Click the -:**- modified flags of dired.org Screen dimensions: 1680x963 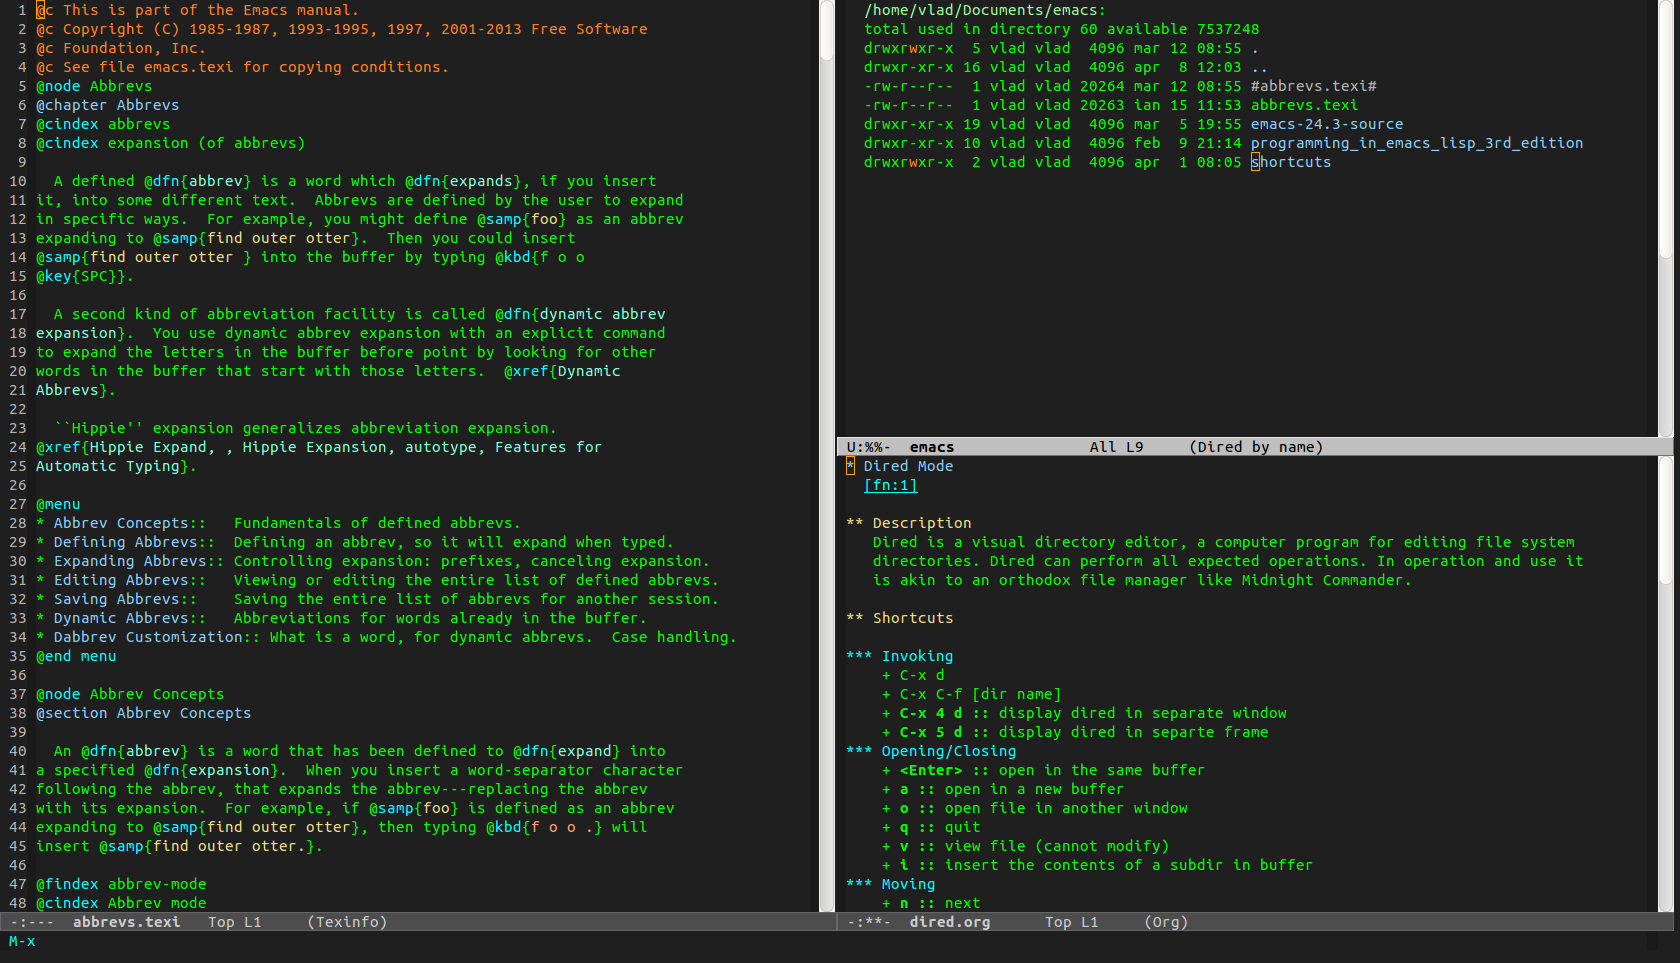pyautogui.click(x=868, y=922)
